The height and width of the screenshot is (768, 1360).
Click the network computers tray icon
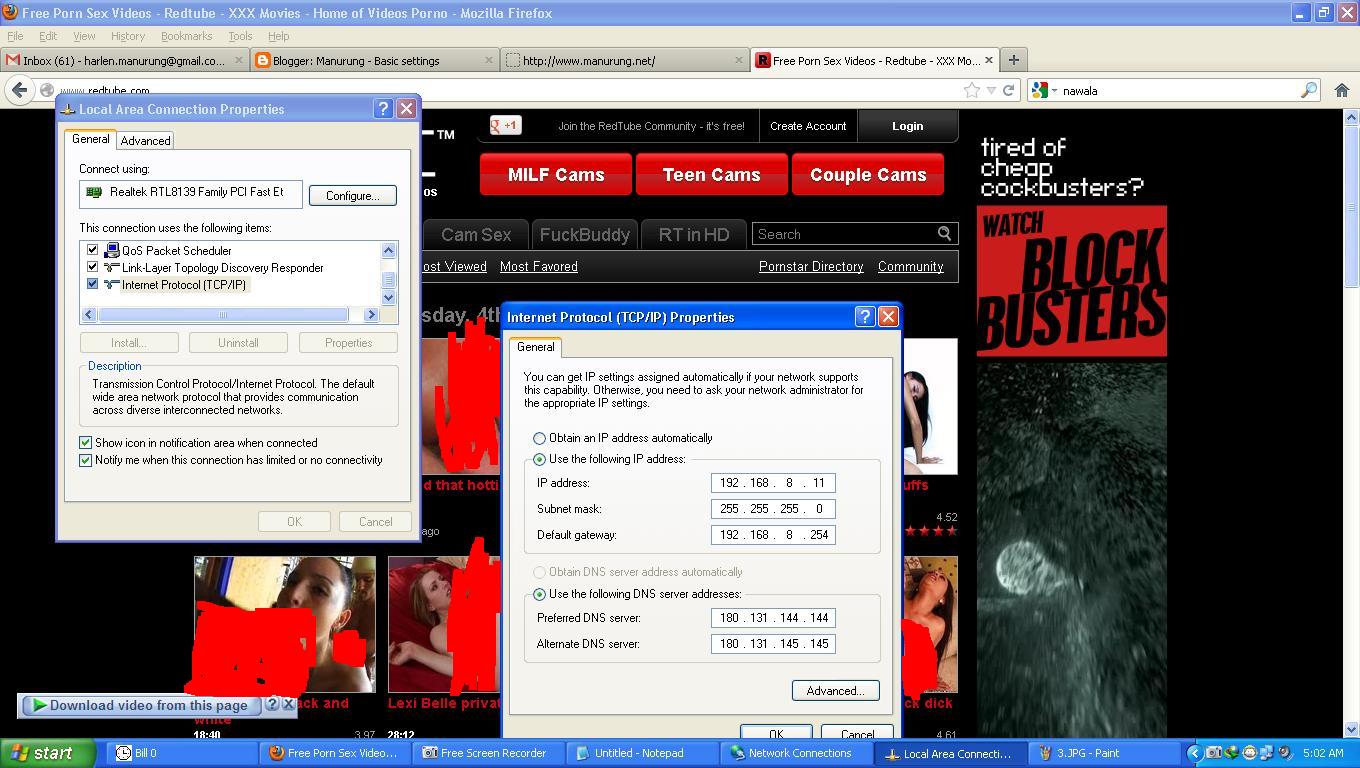tap(1267, 753)
